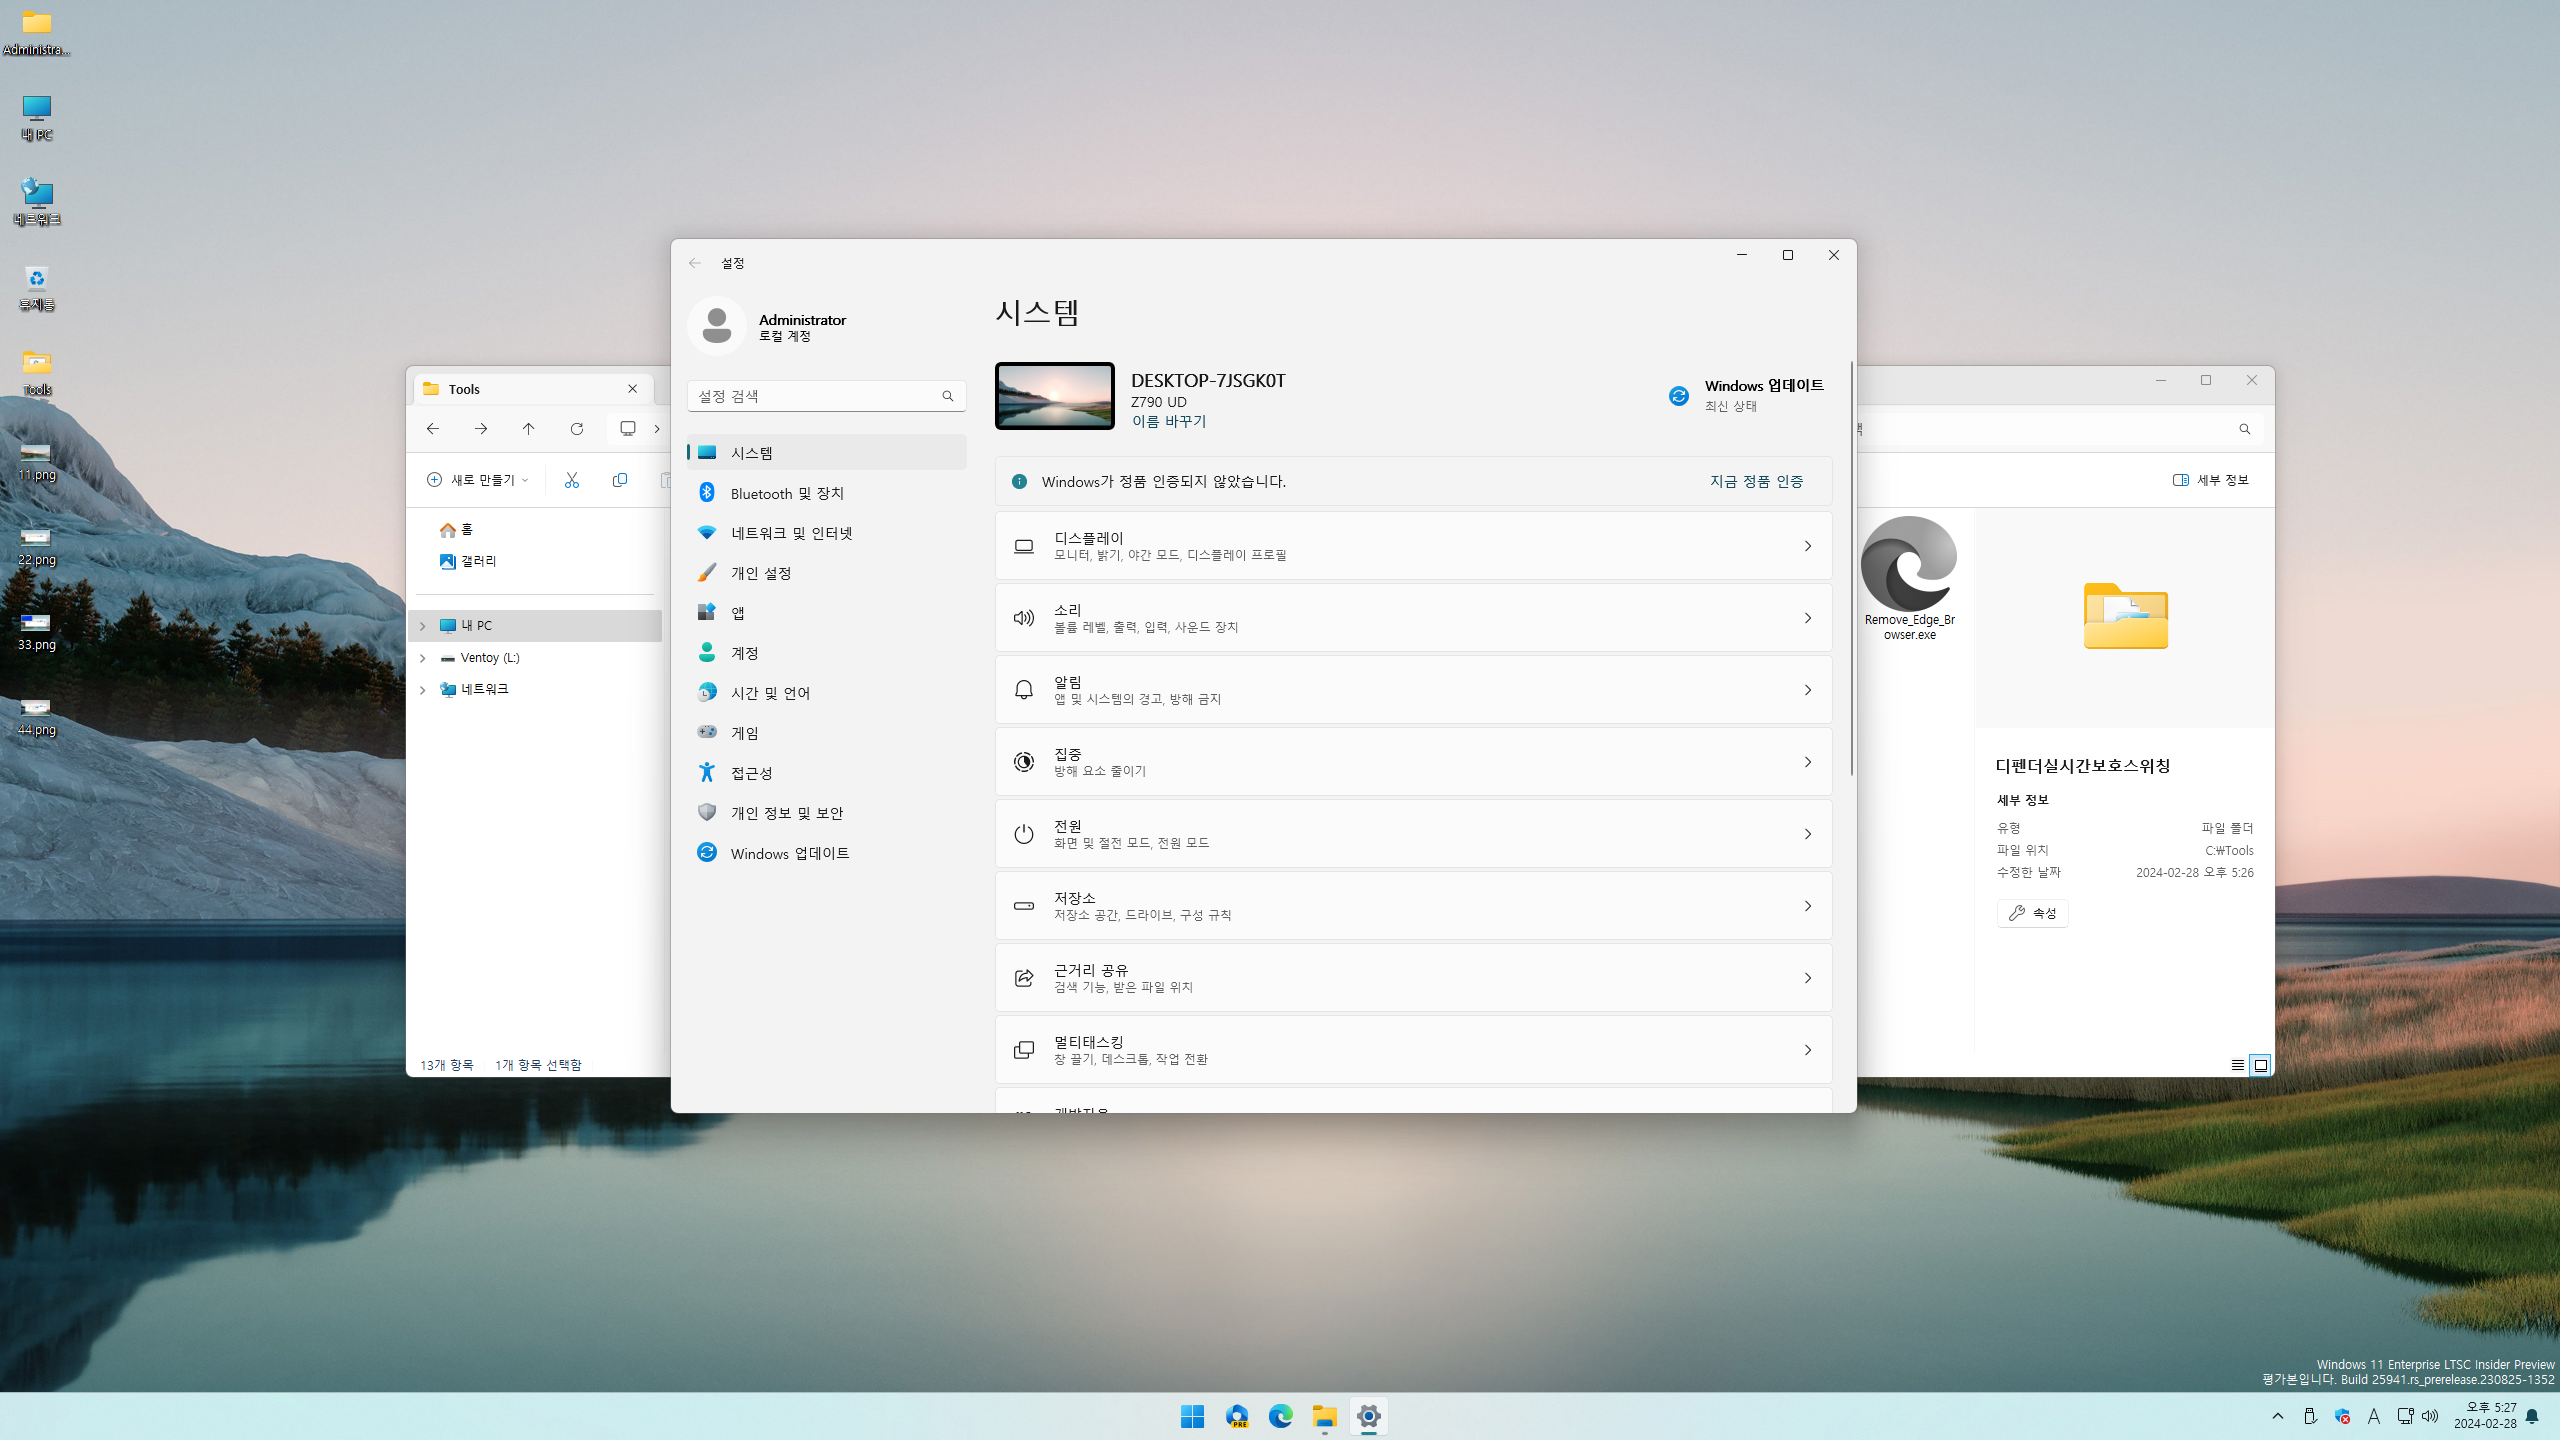The width and height of the screenshot is (2560, 1440).
Task: Go forward in the Tools Explorer window
Action: pos(481,429)
